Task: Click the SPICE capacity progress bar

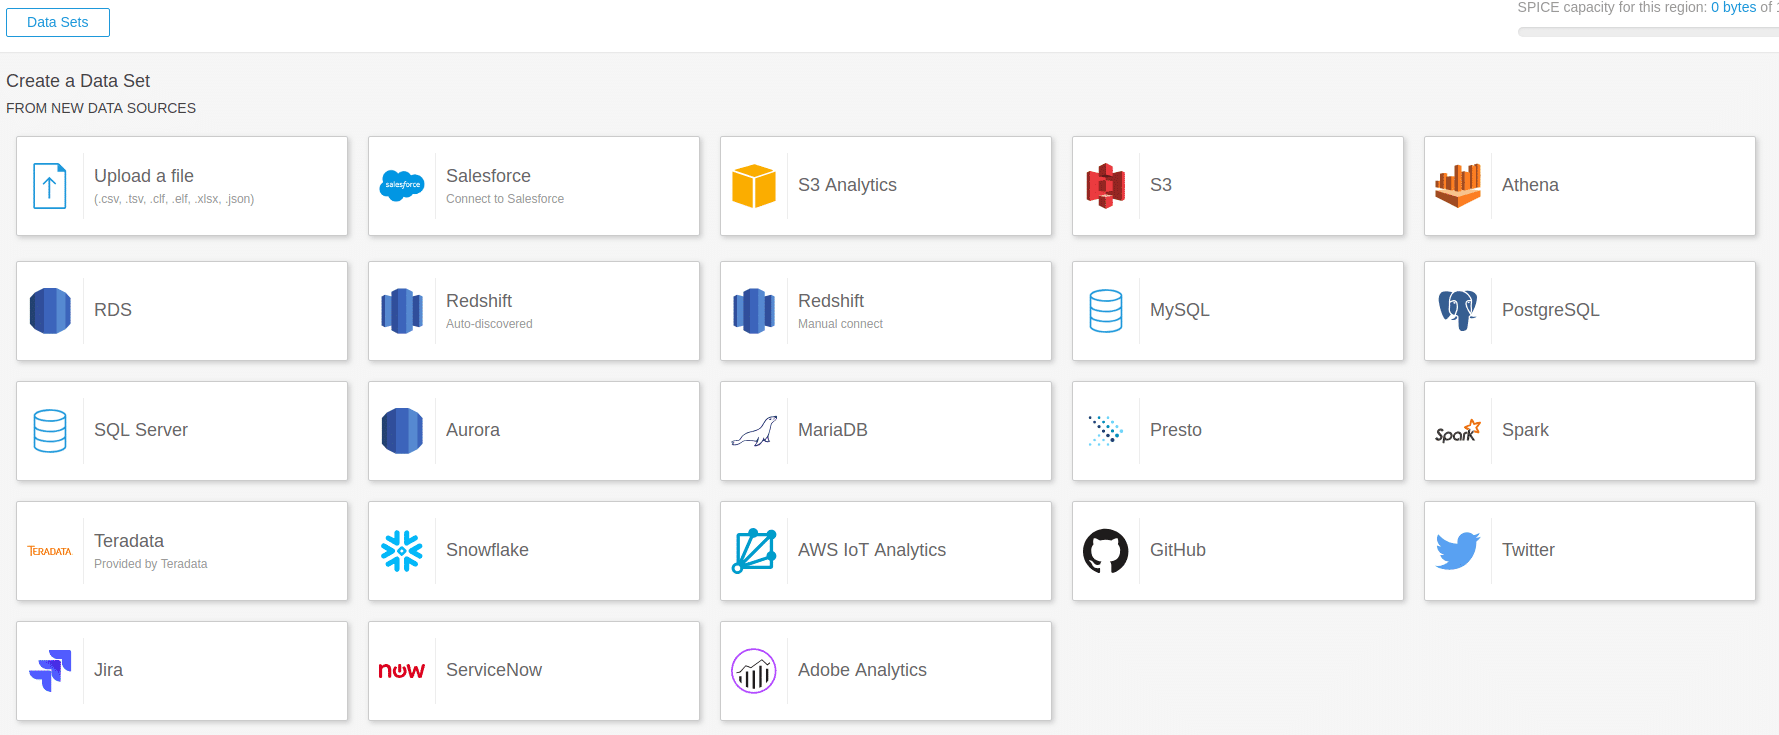Action: (1648, 32)
